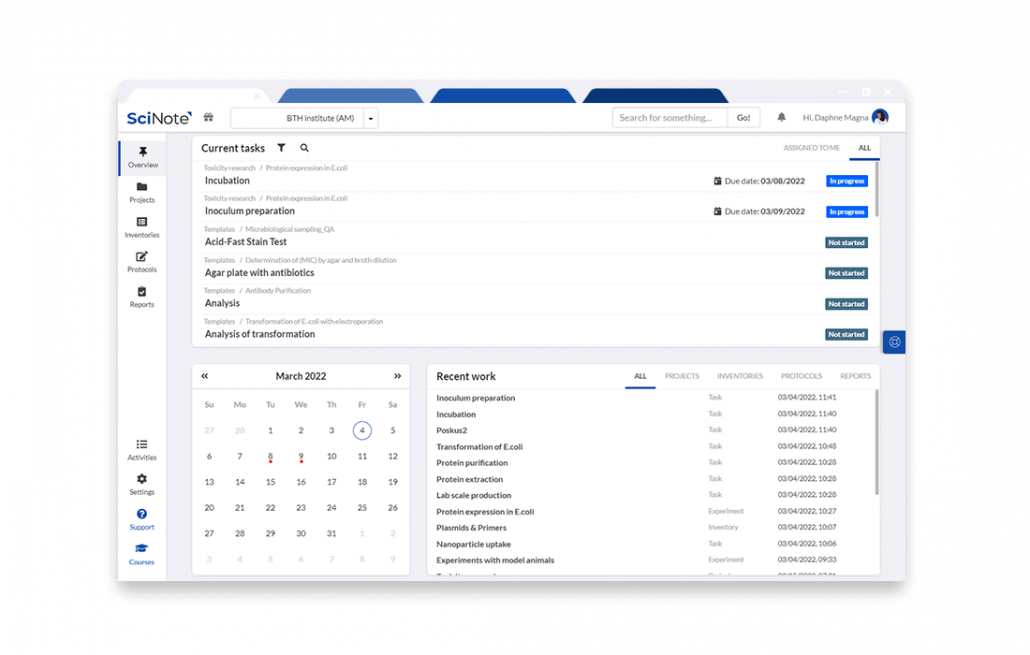The image size is (1030, 655).
Task: Open the Courses section
Action: (x=141, y=554)
